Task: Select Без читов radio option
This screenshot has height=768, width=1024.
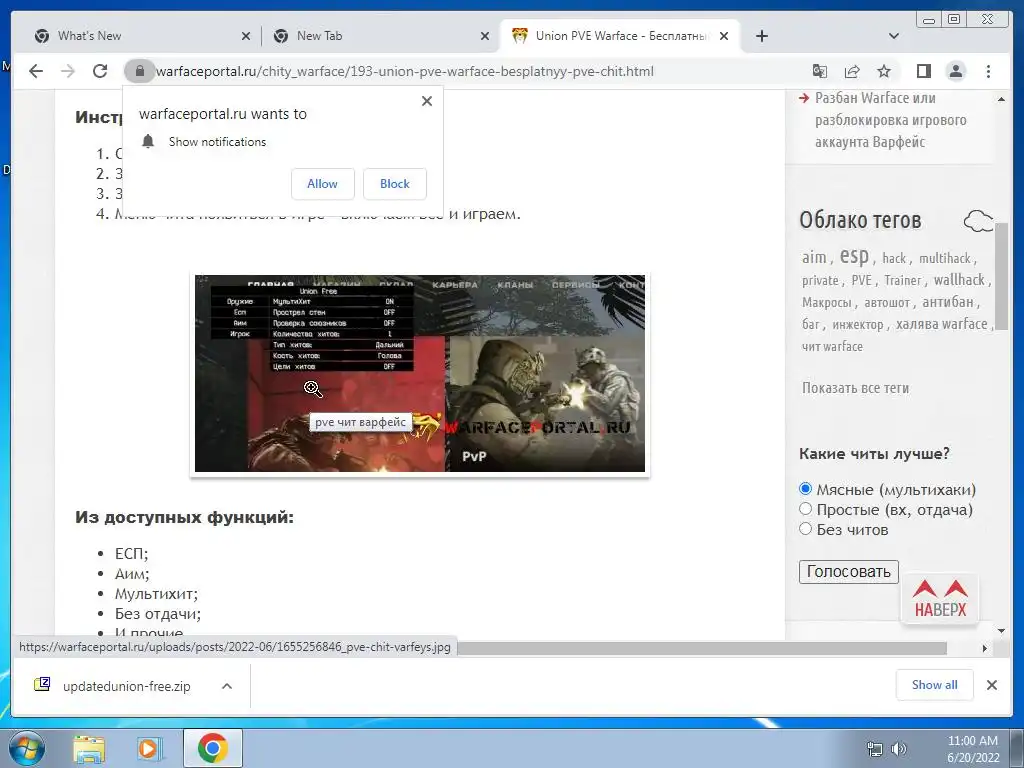Action: 805,528
